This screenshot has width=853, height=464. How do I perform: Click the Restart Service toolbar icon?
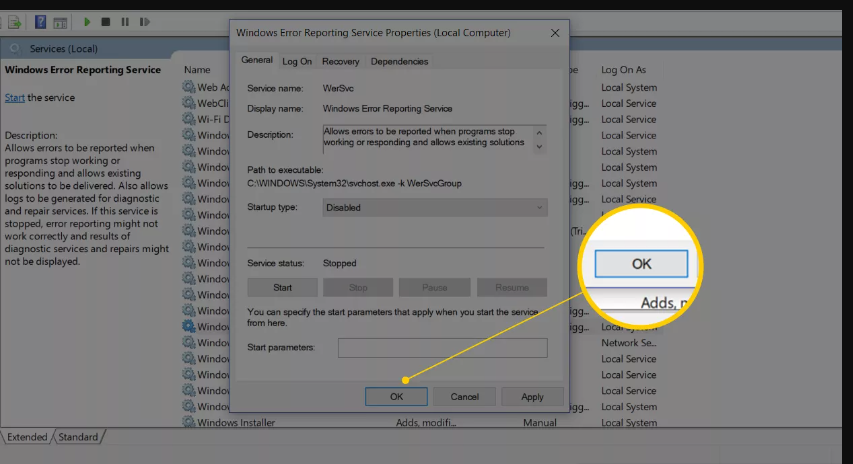tap(144, 22)
